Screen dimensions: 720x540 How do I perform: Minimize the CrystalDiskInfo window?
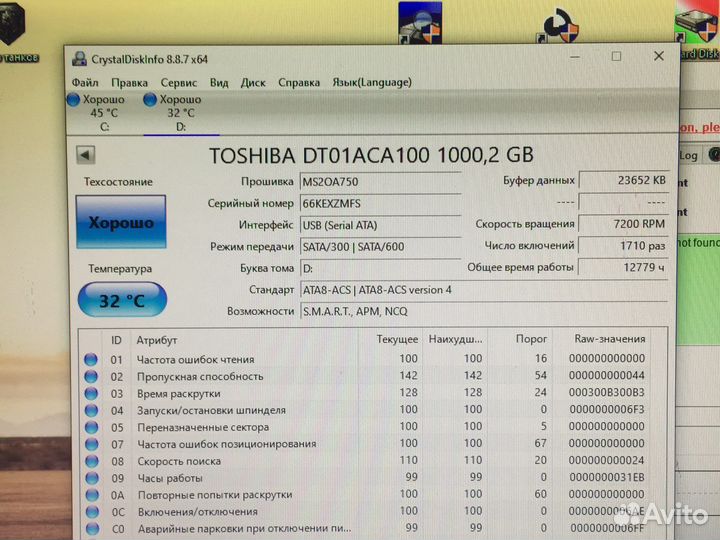(x=574, y=57)
